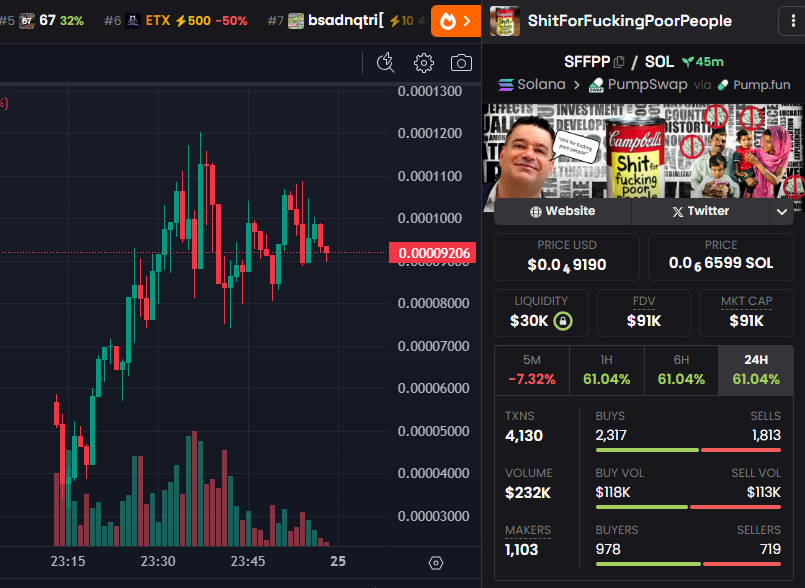This screenshot has width=805, height=588.
Task: Copy the SFFPP token address icon
Action: coord(619,62)
